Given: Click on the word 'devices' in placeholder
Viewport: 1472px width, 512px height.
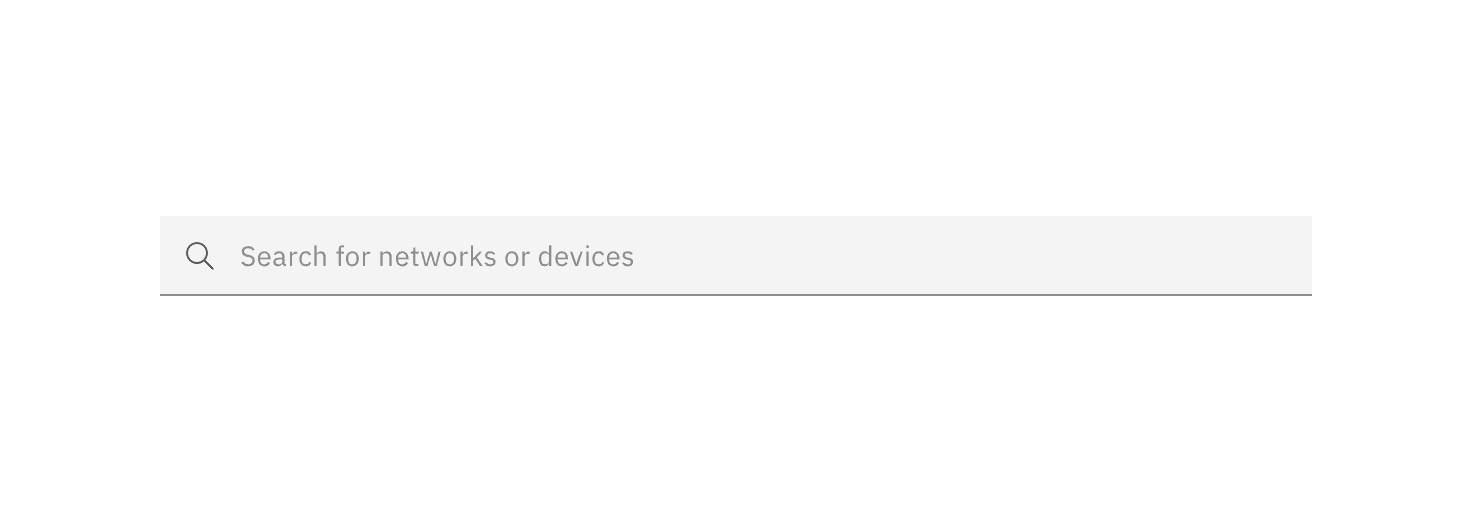Looking at the screenshot, I should (586, 257).
